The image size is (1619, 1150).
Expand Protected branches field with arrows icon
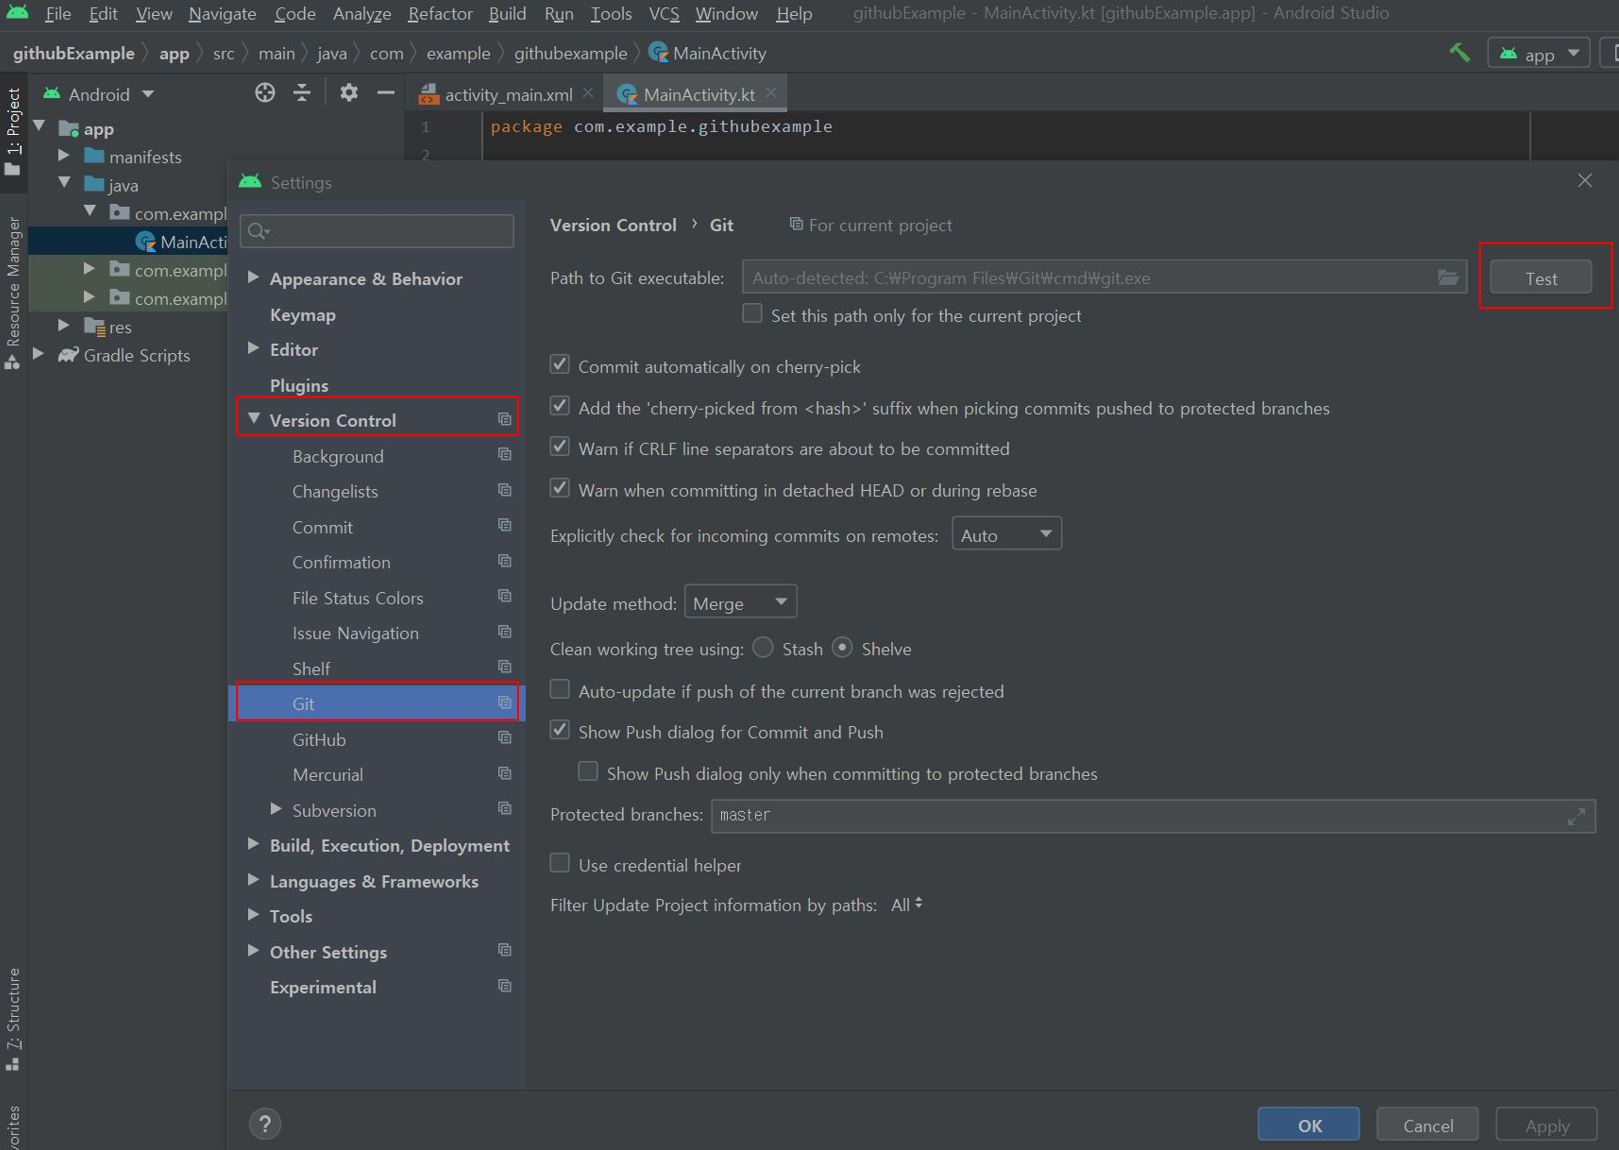pyautogui.click(x=1576, y=816)
